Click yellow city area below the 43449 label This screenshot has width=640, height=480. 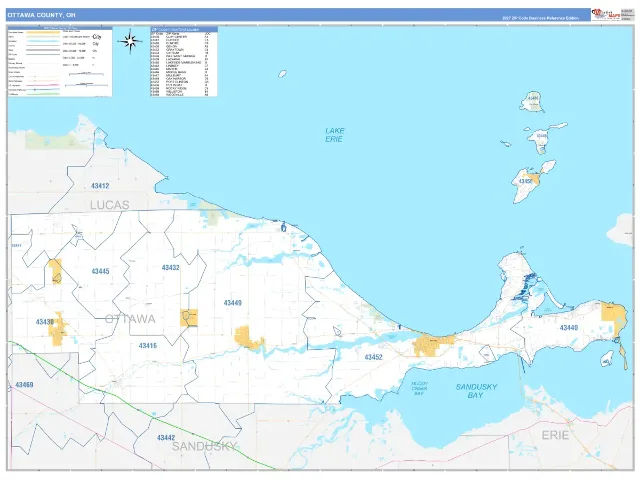(x=249, y=338)
